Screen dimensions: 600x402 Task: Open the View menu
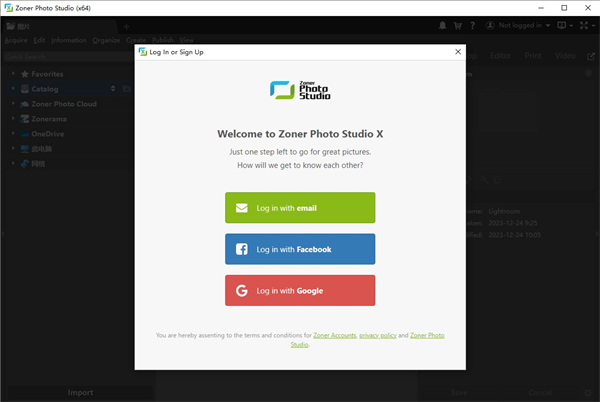186,40
